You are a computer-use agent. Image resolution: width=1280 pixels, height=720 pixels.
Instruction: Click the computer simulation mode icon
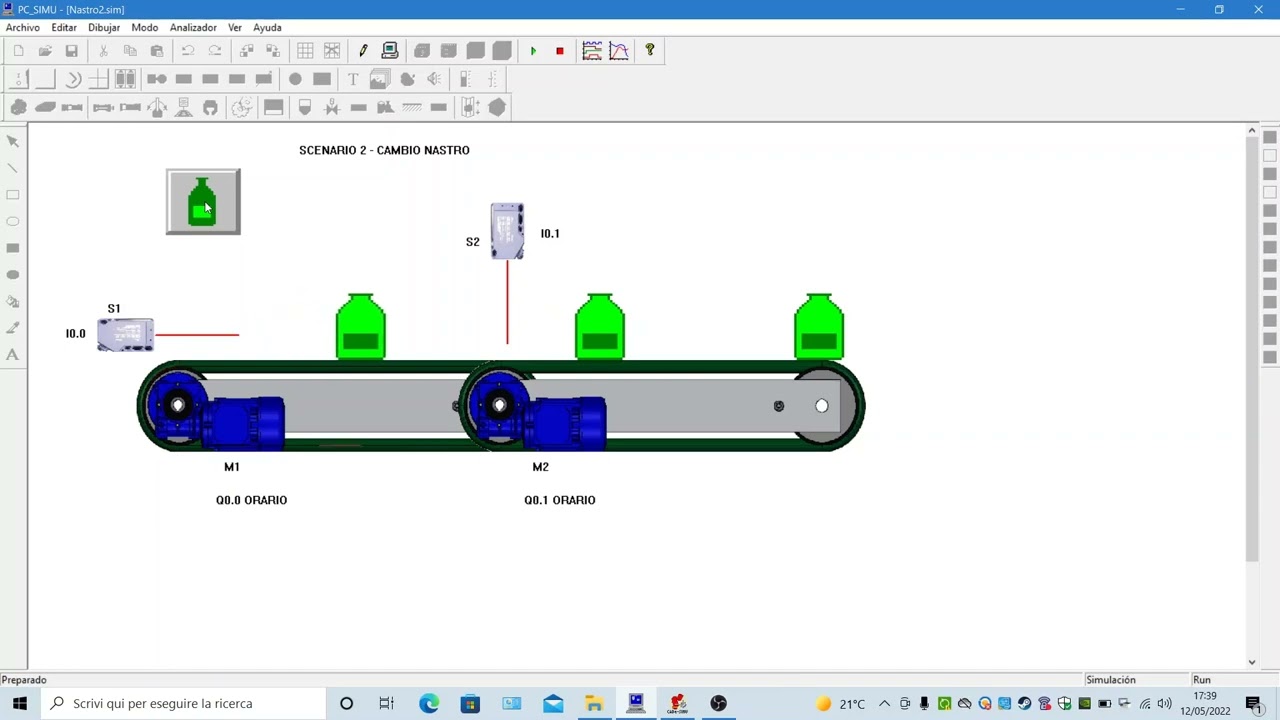click(390, 51)
